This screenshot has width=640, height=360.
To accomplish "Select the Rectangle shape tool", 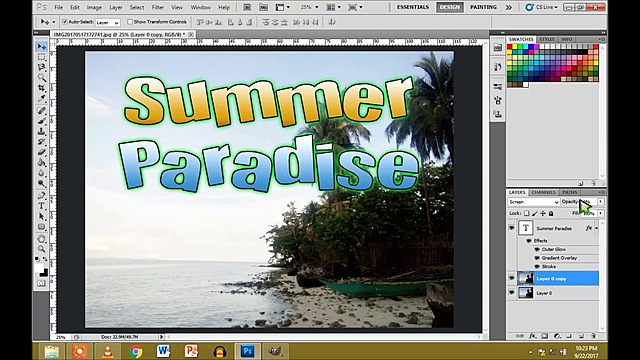I will 41,227.
